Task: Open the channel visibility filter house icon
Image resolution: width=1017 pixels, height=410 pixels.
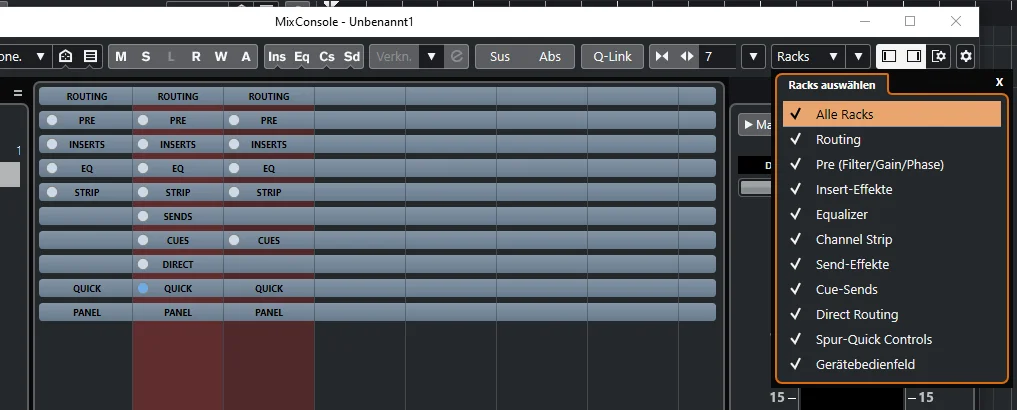Action: point(66,56)
